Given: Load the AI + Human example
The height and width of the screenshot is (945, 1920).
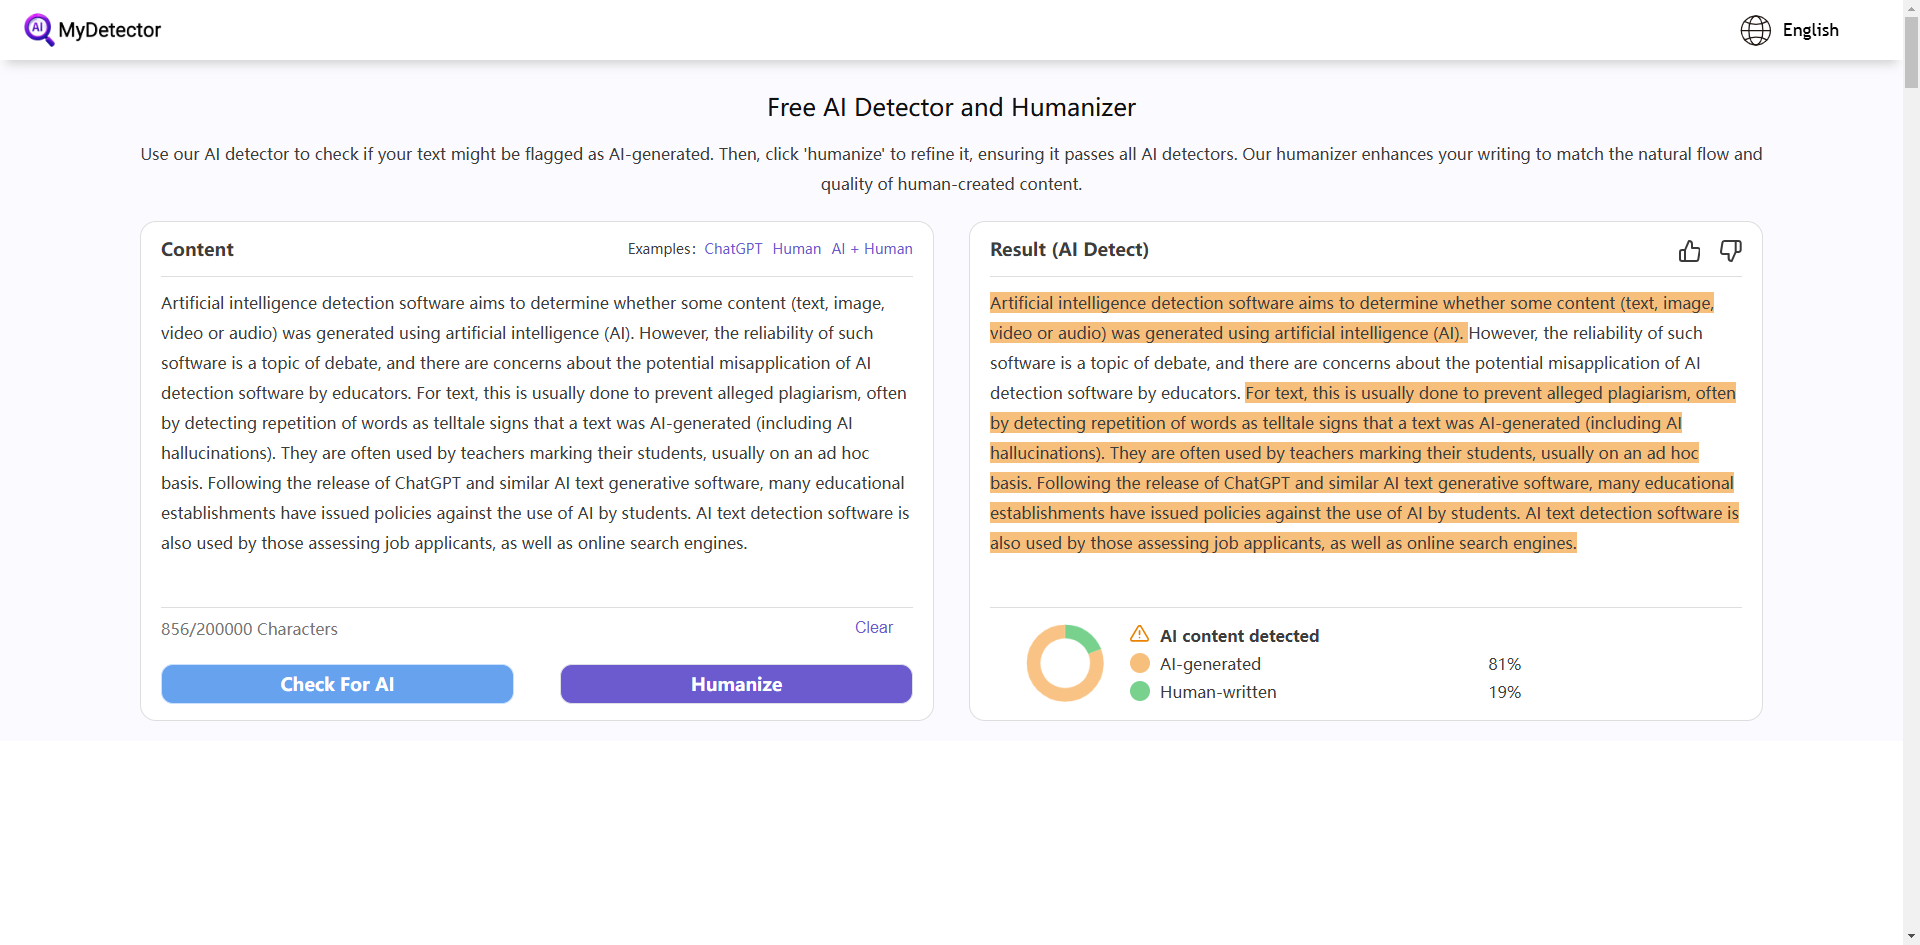Looking at the screenshot, I should pyautogui.click(x=872, y=249).
